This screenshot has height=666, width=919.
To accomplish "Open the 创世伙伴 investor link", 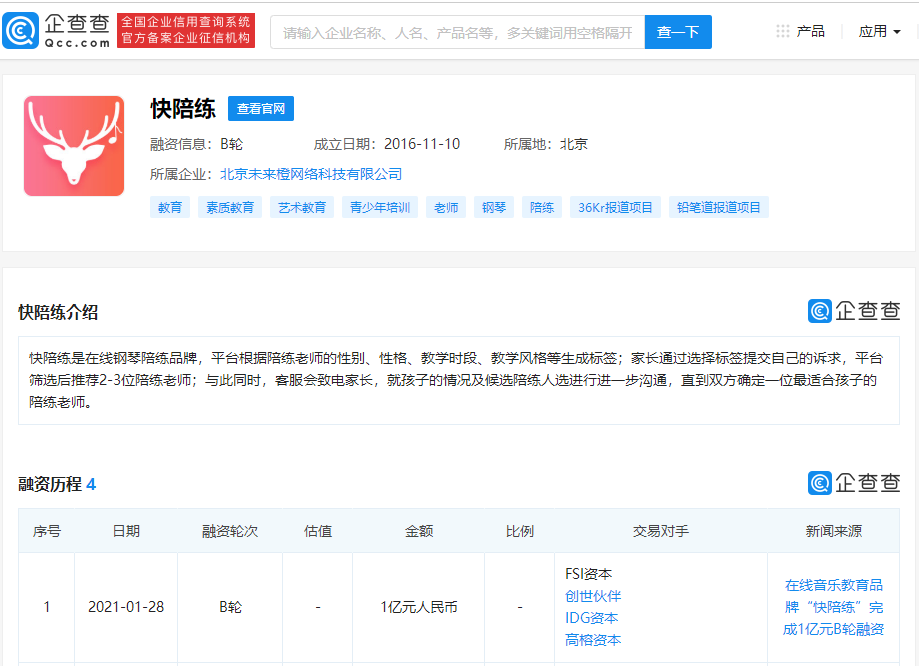I will click(593, 596).
